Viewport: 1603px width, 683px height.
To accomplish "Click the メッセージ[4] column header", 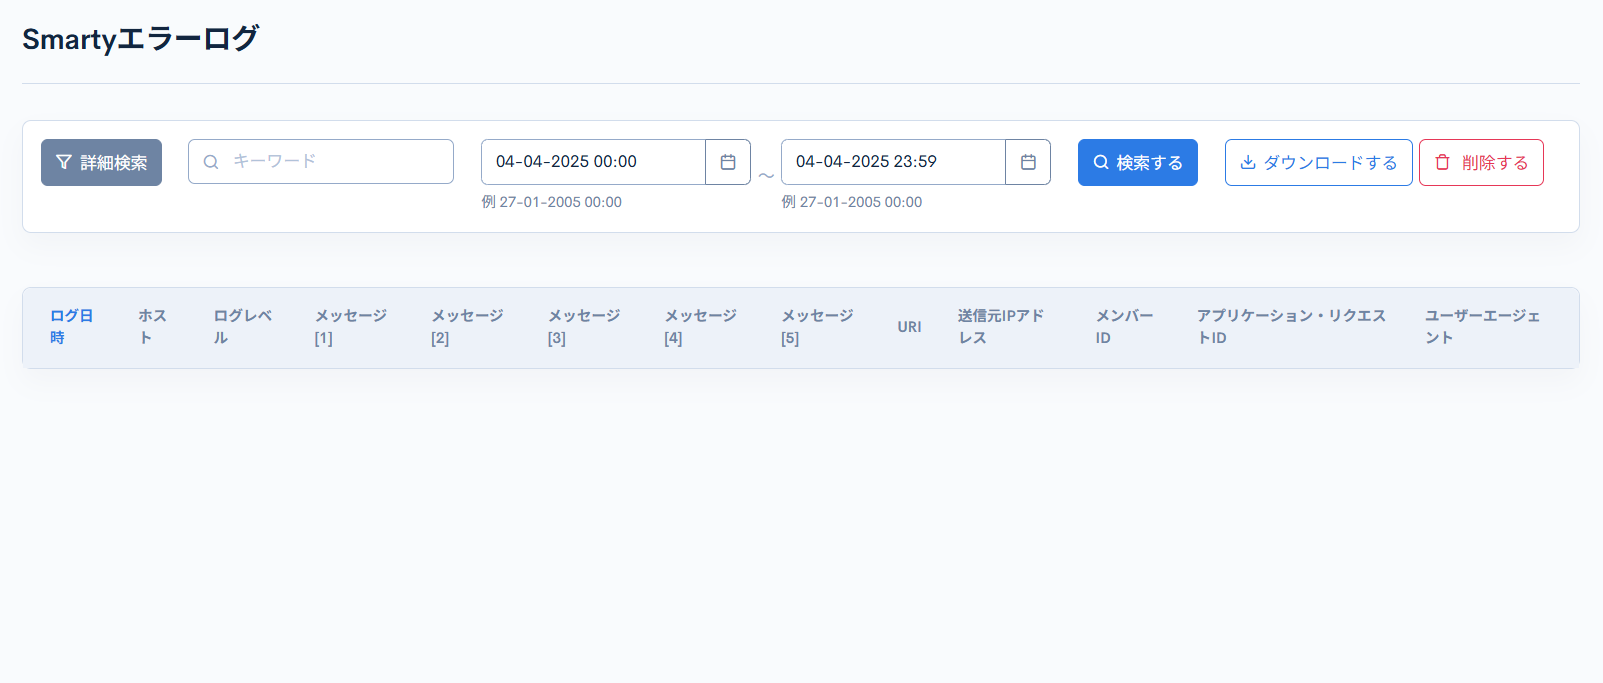I will [x=701, y=327].
